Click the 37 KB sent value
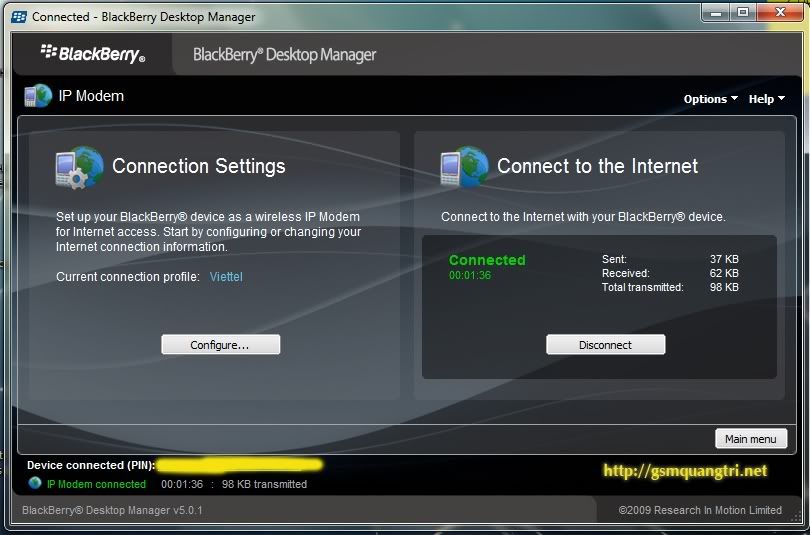 [724, 259]
